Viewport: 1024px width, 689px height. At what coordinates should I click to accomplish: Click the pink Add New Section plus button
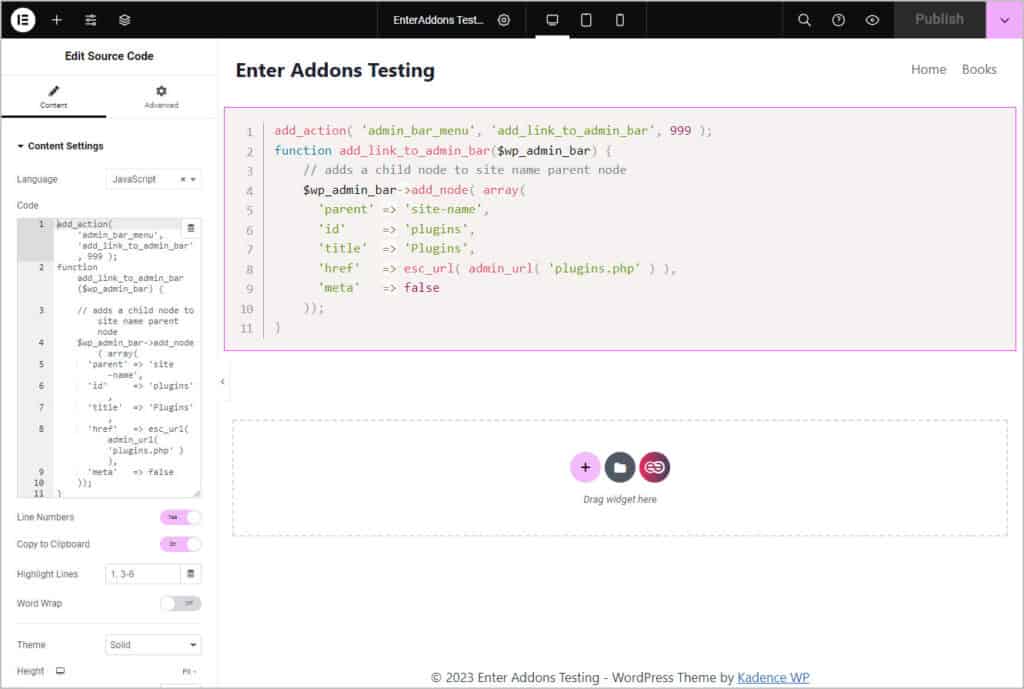585,467
